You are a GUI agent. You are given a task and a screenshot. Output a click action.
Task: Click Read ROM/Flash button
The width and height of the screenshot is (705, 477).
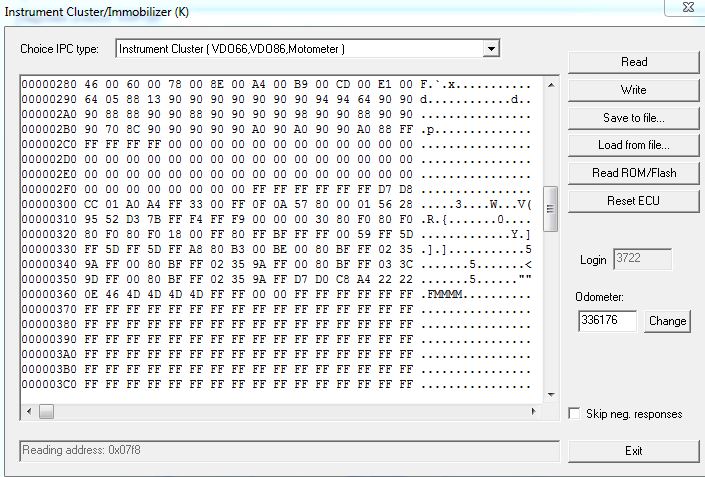click(x=633, y=173)
